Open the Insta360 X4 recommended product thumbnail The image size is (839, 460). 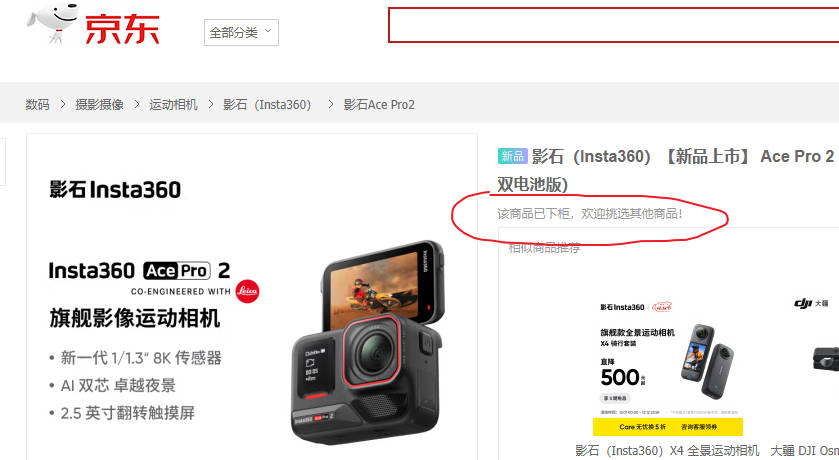(x=667, y=368)
